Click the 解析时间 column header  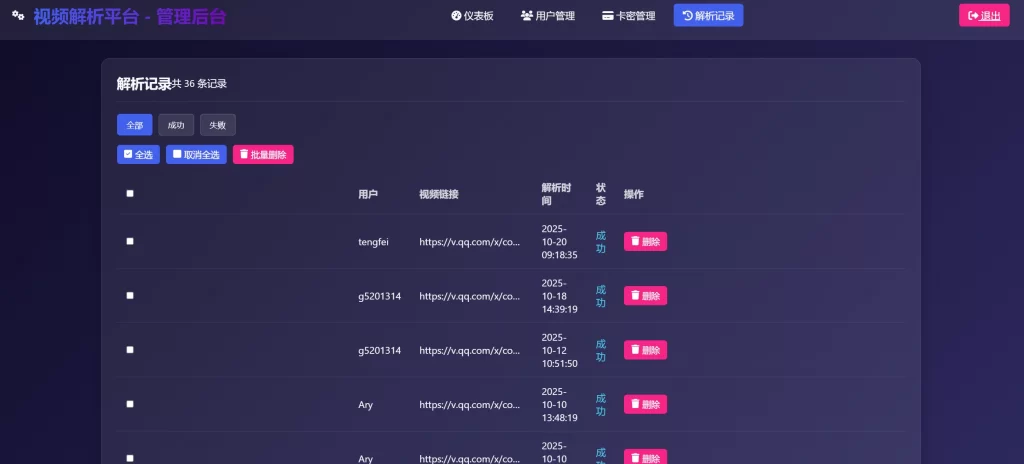tap(556, 194)
